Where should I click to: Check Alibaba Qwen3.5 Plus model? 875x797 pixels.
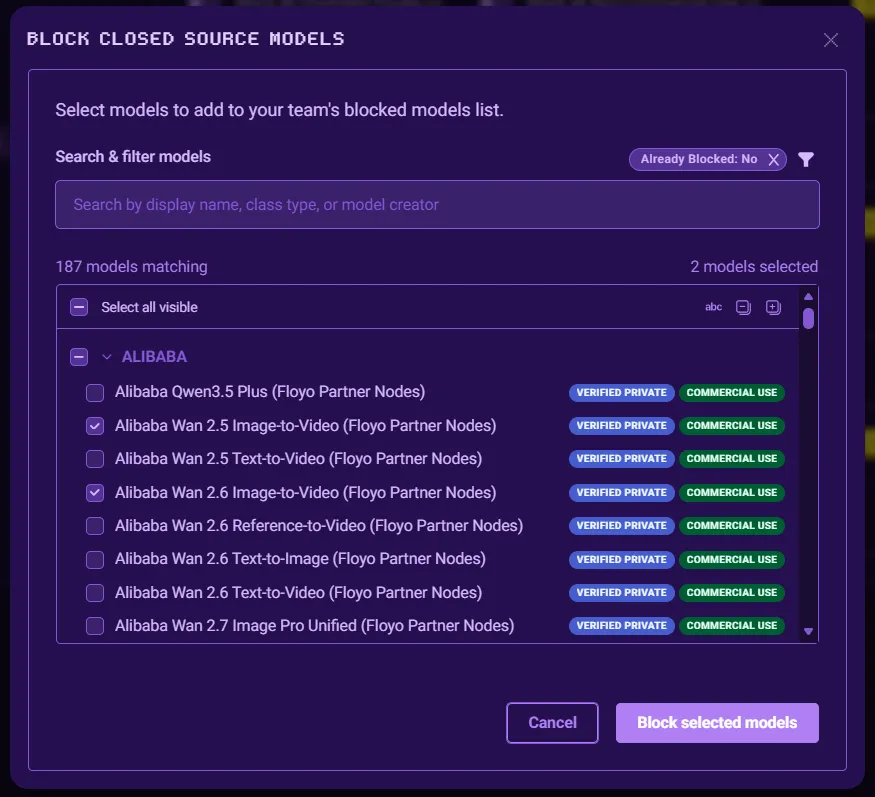click(x=95, y=392)
